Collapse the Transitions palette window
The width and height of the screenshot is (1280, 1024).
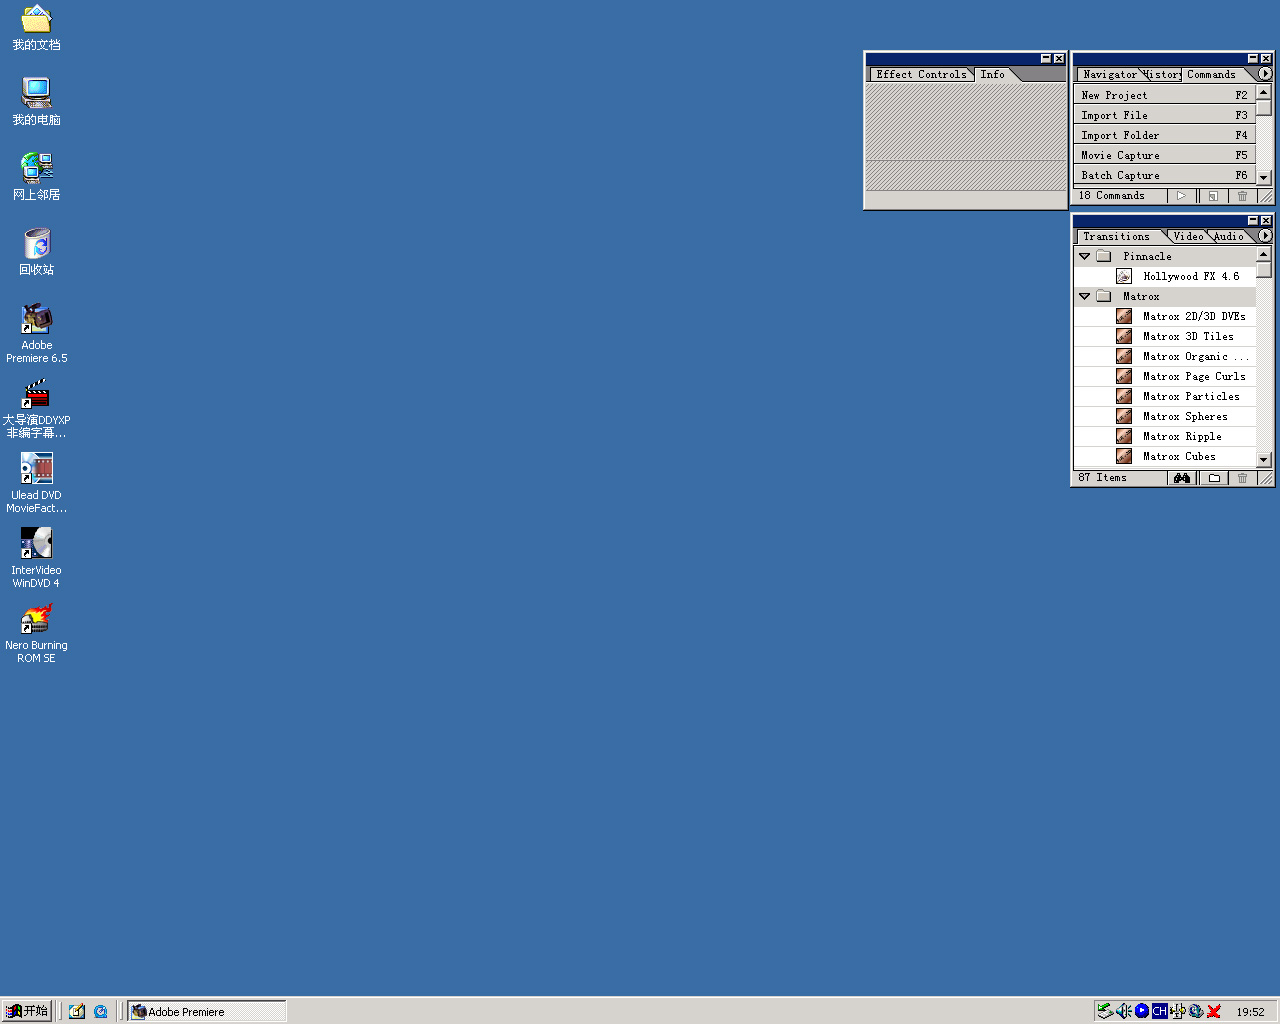click(1253, 220)
